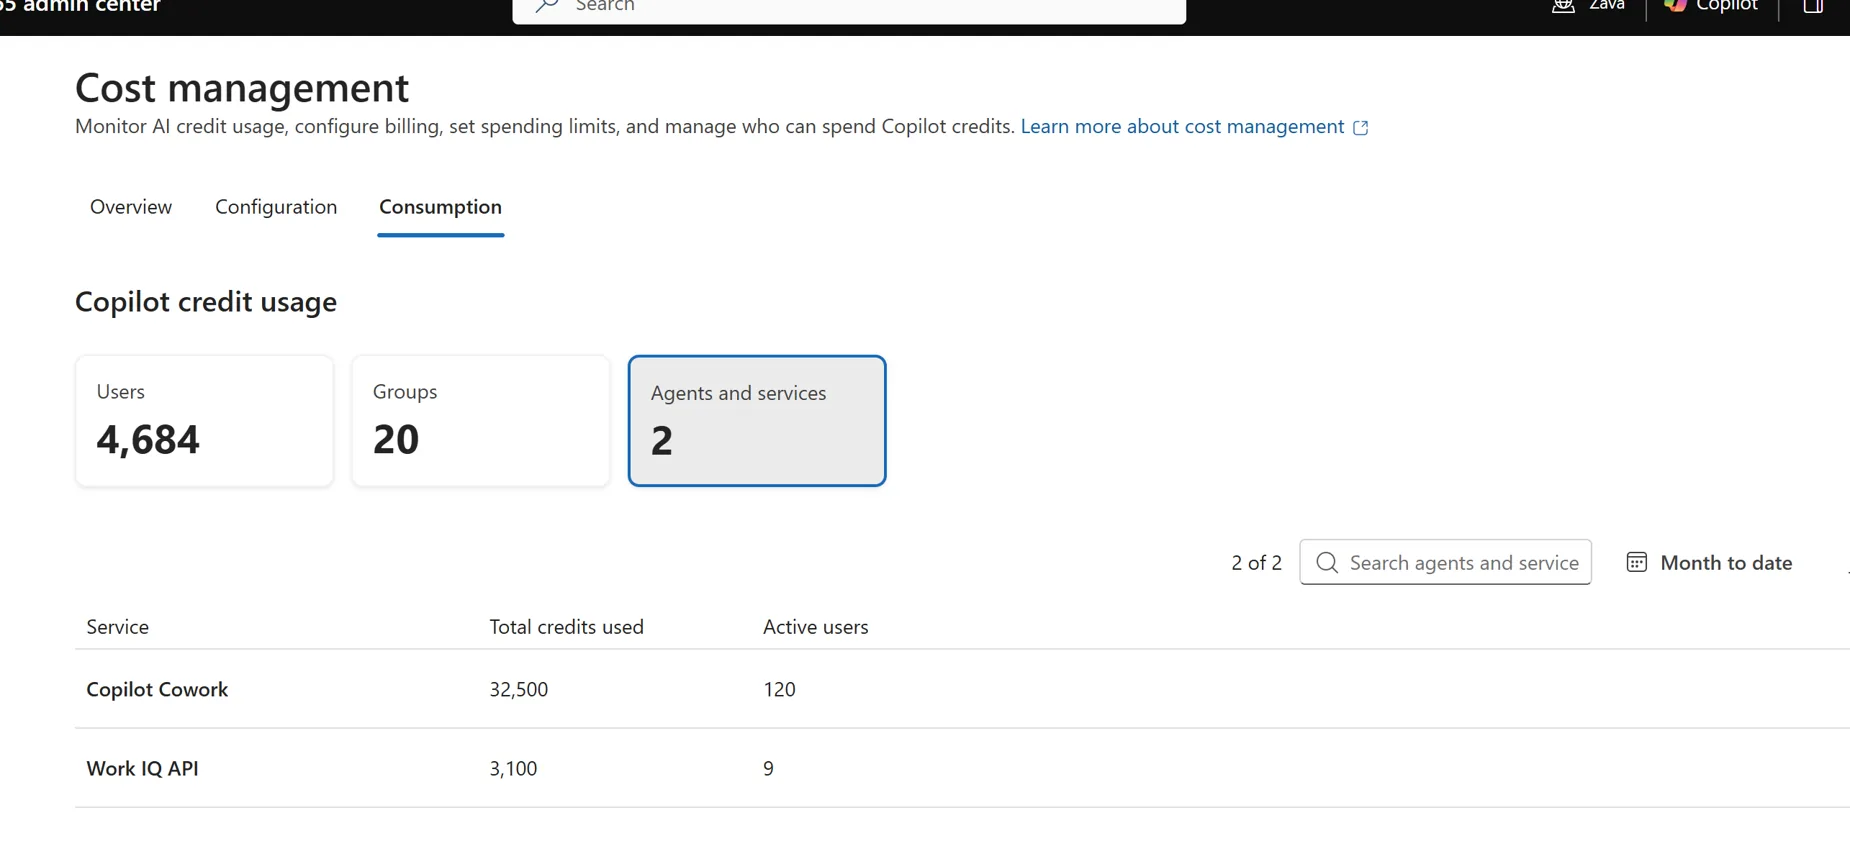The width and height of the screenshot is (1850, 859).
Task: Open the Copilot button in top bar
Action: (x=1711, y=6)
